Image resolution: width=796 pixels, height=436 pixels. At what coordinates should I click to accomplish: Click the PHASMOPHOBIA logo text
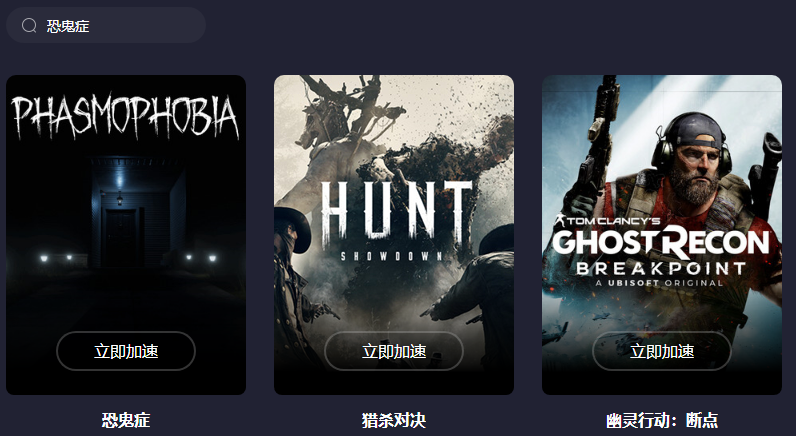pyautogui.click(x=125, y=118)
